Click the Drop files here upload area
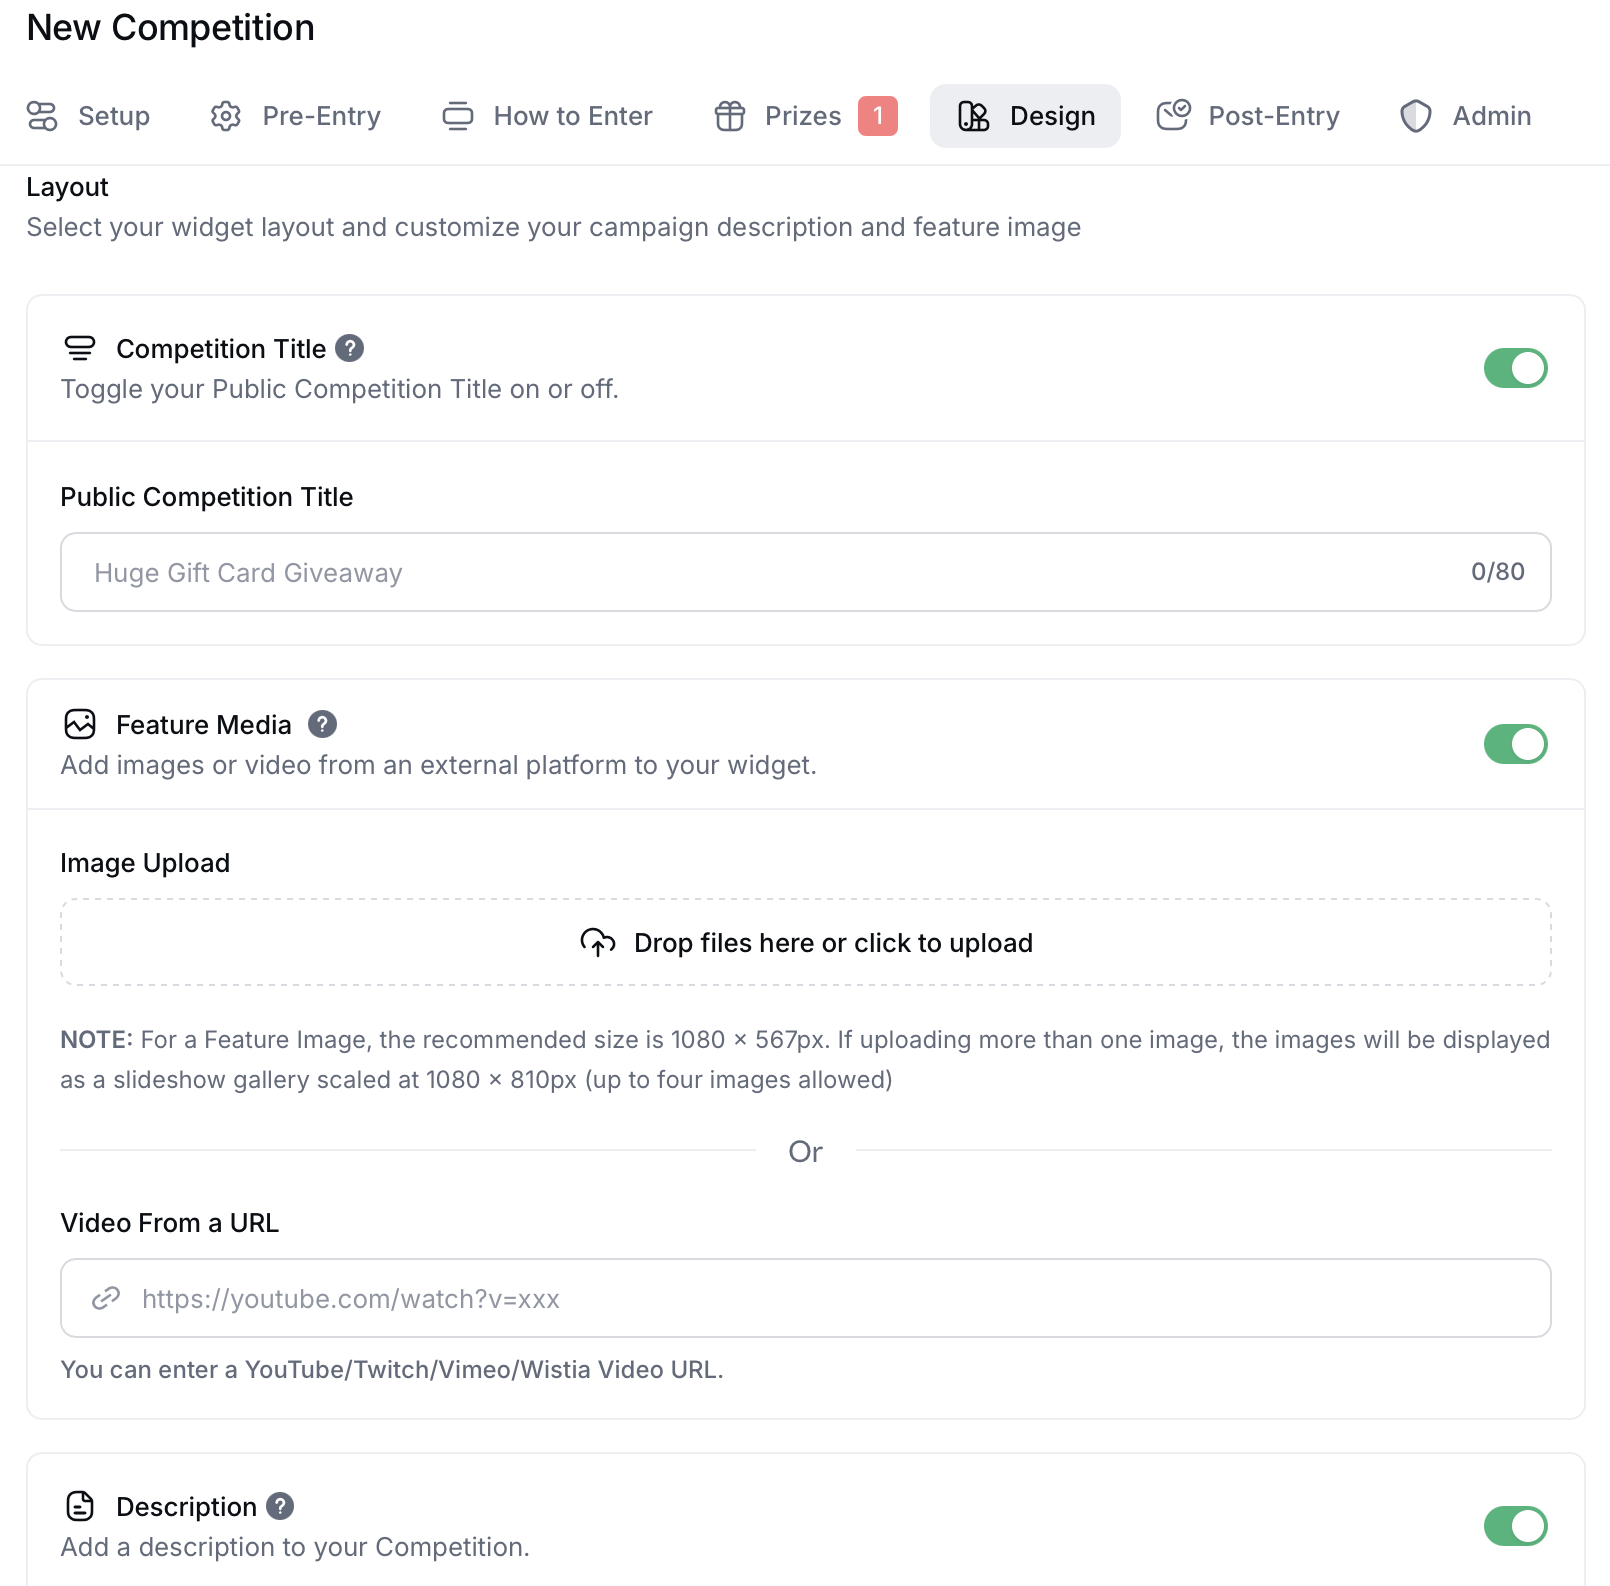The width and height of the screenshot is (1610, 1586). pyautogui.click(x=805, y=941)
